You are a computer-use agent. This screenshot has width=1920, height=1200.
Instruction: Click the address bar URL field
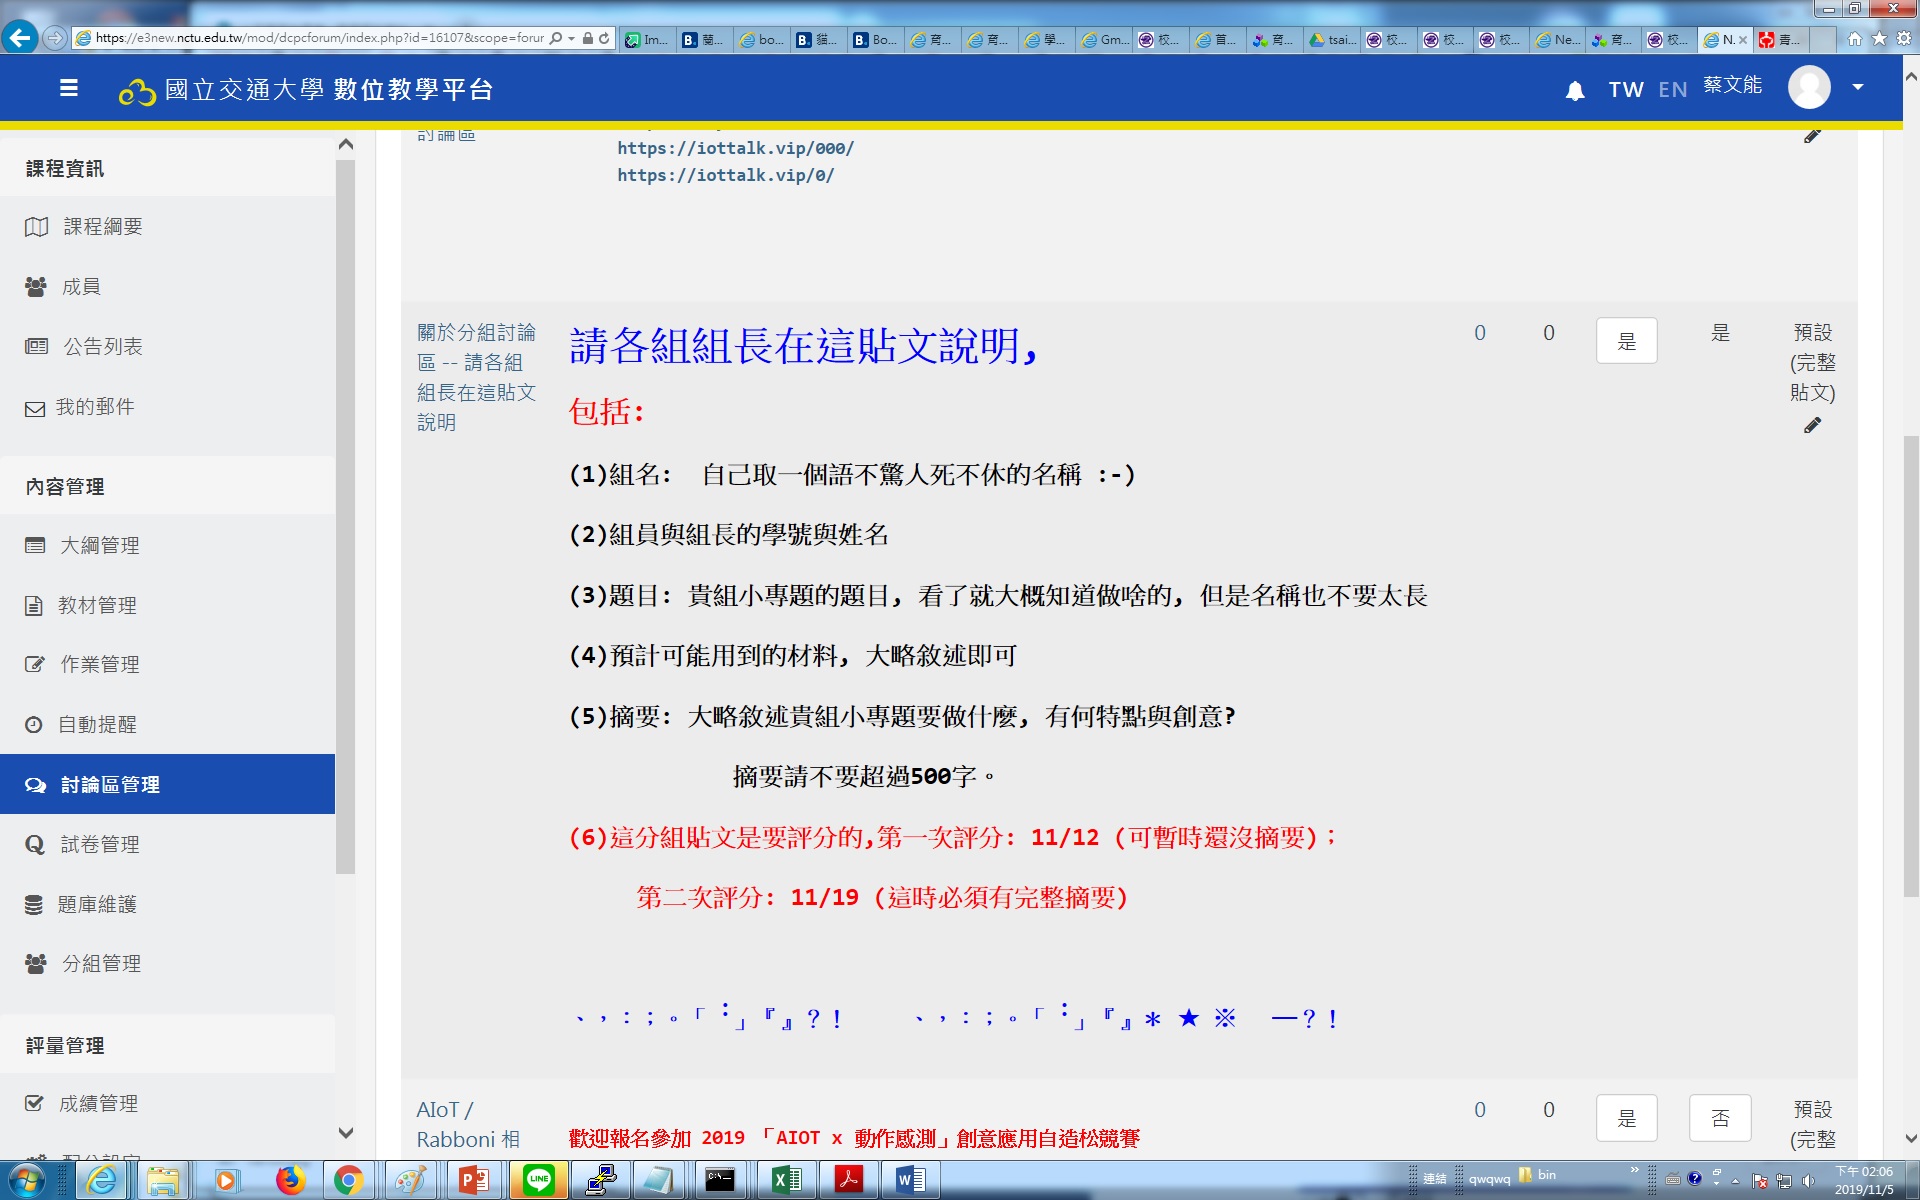[320, 38]
